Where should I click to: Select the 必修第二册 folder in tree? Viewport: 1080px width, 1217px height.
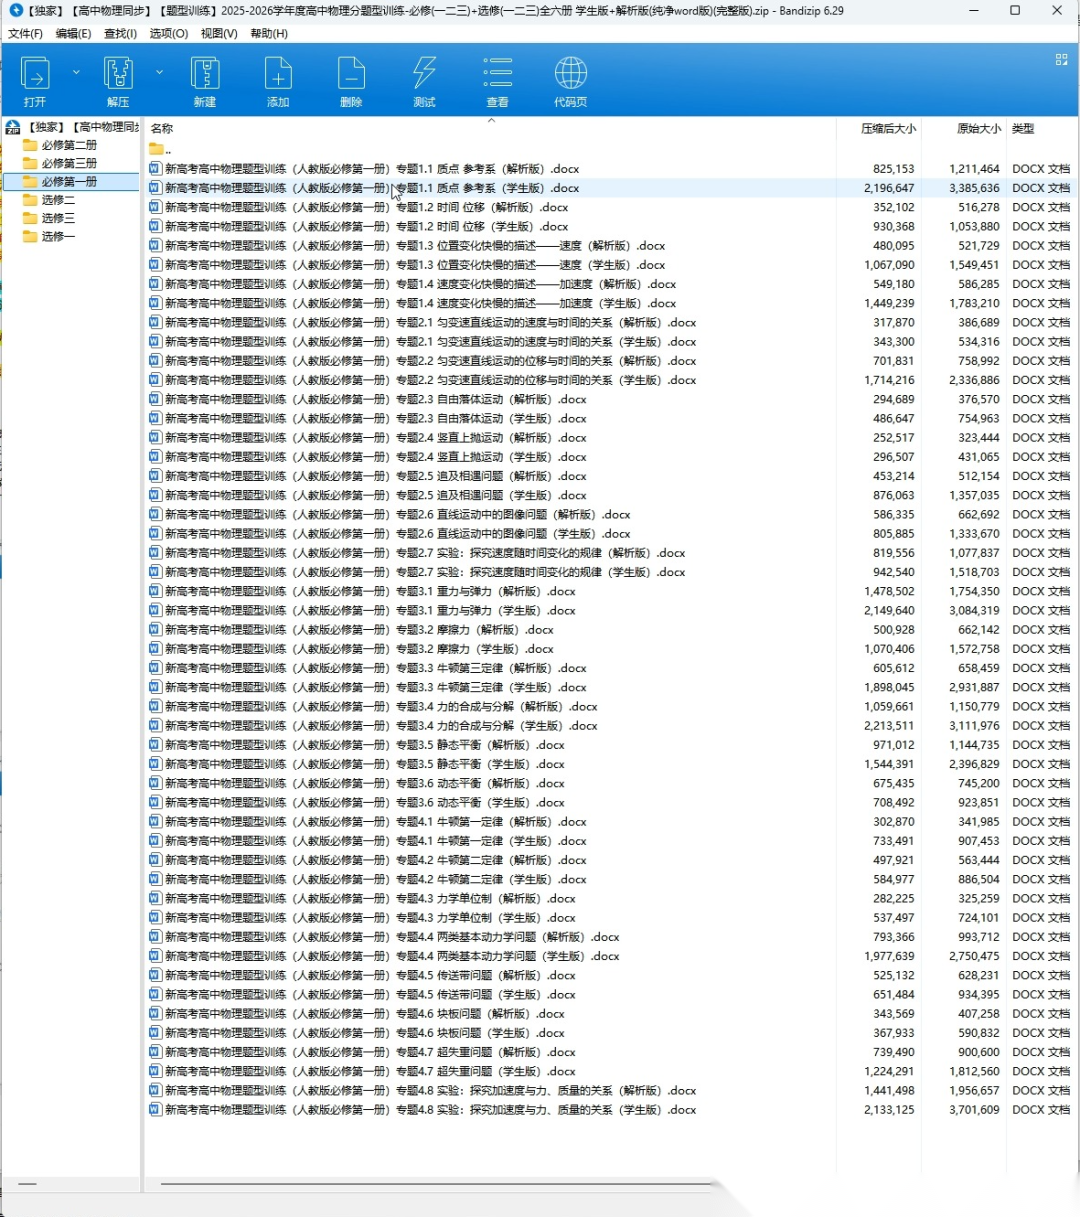[69, 145]
